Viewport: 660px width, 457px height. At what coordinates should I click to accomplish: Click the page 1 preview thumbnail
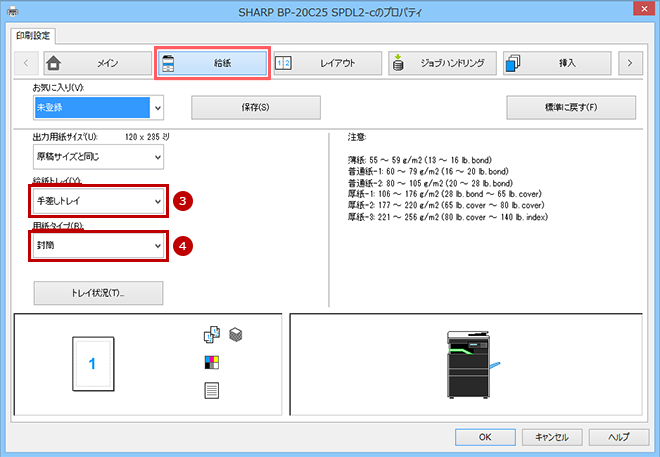(93, 364)
